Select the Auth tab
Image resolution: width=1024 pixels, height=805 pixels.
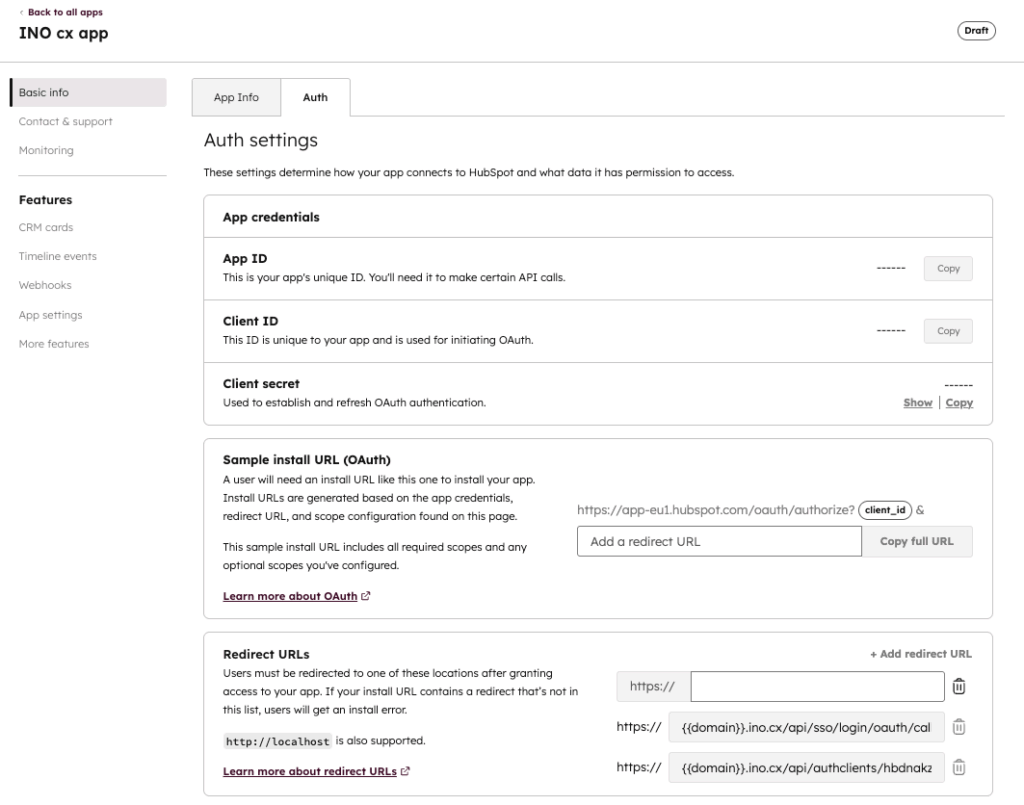315,97
